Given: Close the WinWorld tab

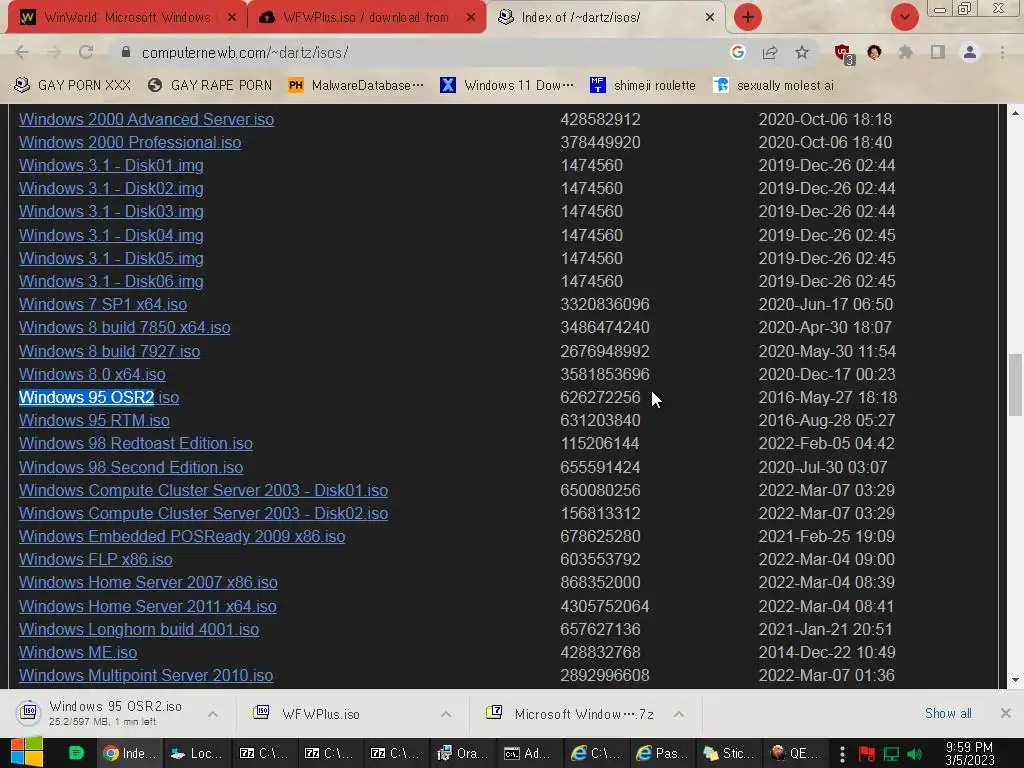Looking at the screenshot, I should (231, 18).
